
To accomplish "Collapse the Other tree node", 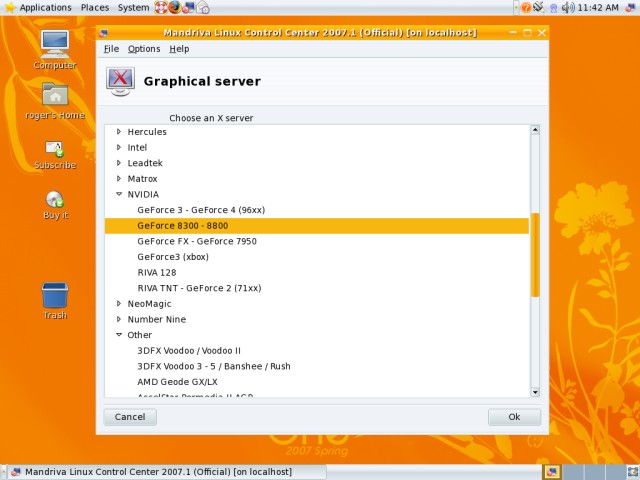I will (119, 334).
